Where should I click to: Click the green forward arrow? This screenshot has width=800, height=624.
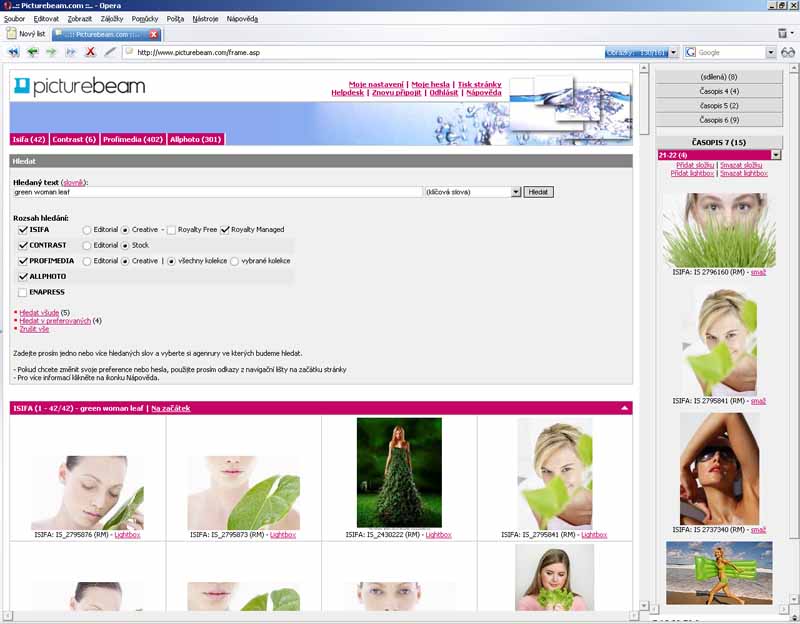(x=51, y=52)
